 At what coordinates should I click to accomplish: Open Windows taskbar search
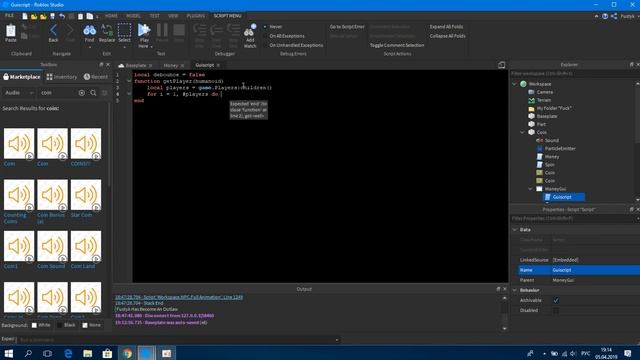click(28, 353)
